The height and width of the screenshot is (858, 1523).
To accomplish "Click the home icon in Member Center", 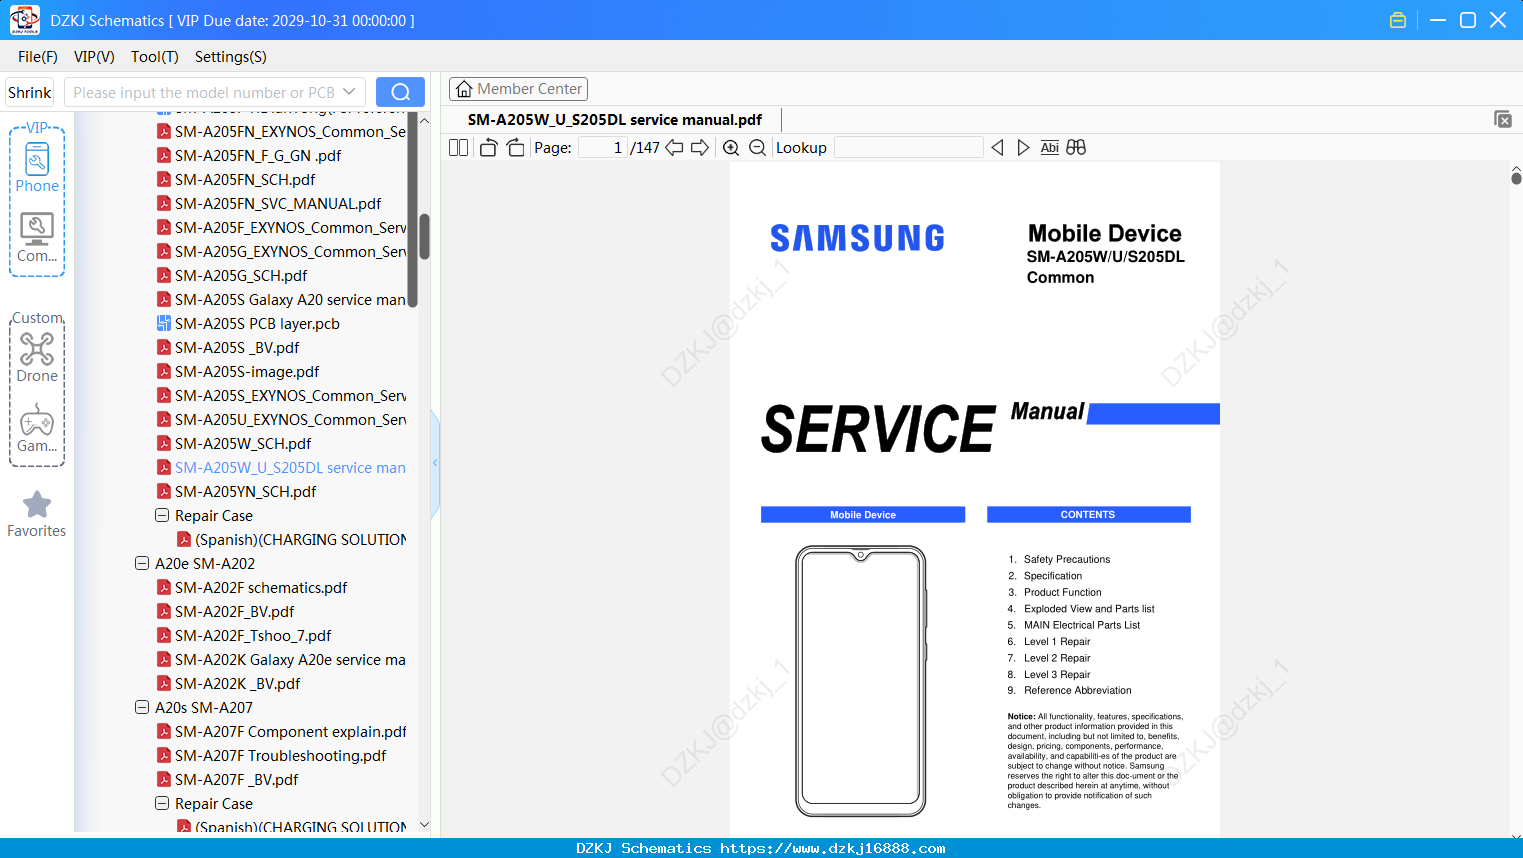I will [x=464, y=89].
